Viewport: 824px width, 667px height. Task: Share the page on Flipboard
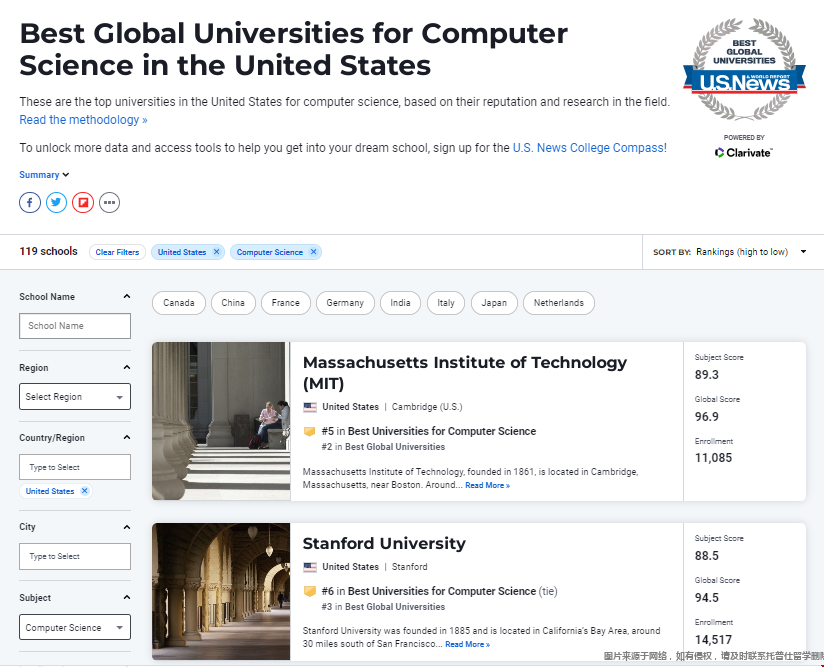point(83,202)
